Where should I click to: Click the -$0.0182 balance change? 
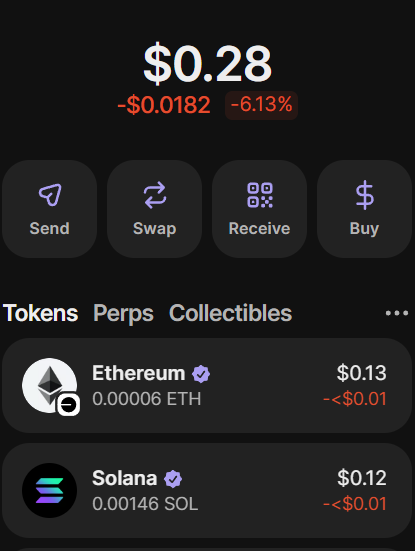(x=164, y=105)
